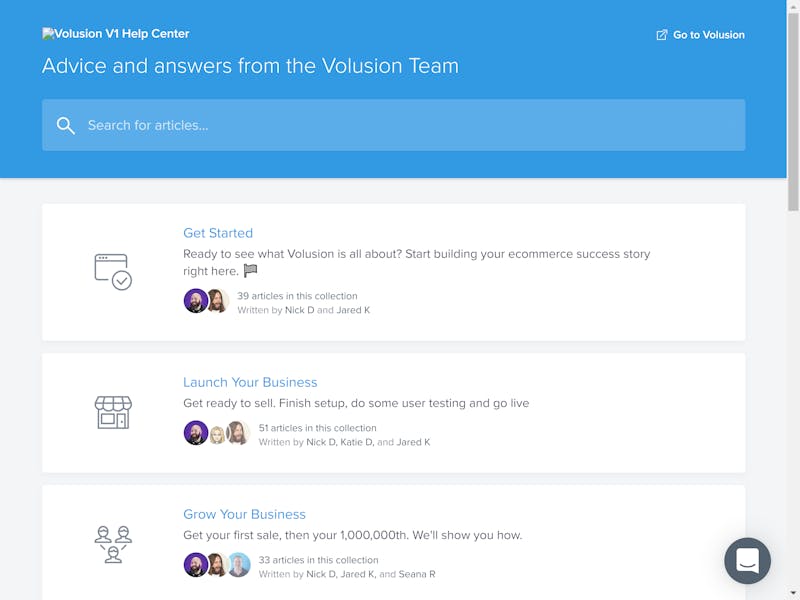
Task: Go to Volusion main site
Action: tap(708, 35)
